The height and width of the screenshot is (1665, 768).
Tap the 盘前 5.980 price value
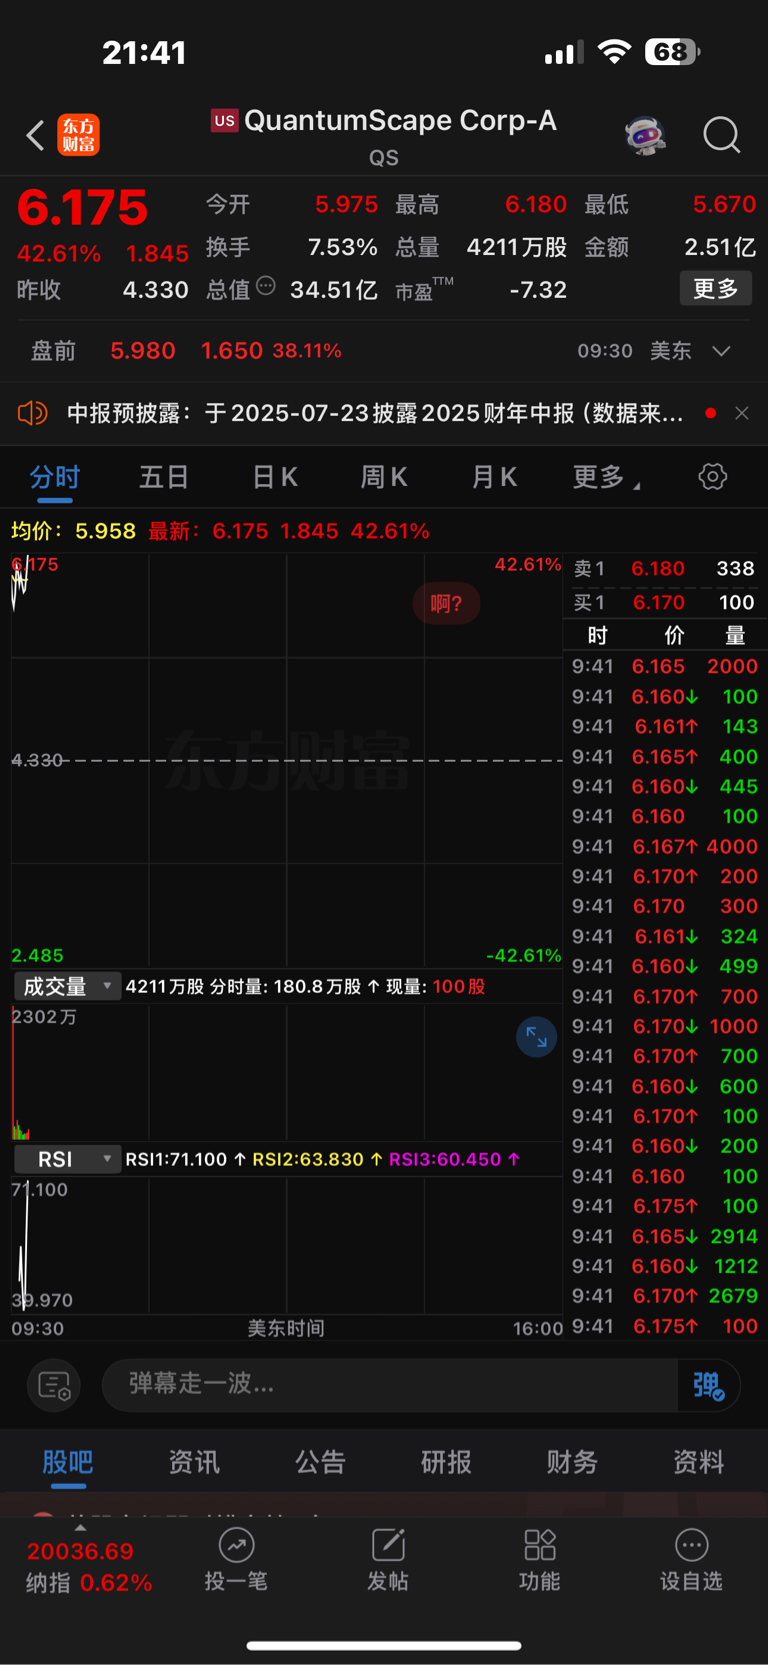(x=143, y=351)
